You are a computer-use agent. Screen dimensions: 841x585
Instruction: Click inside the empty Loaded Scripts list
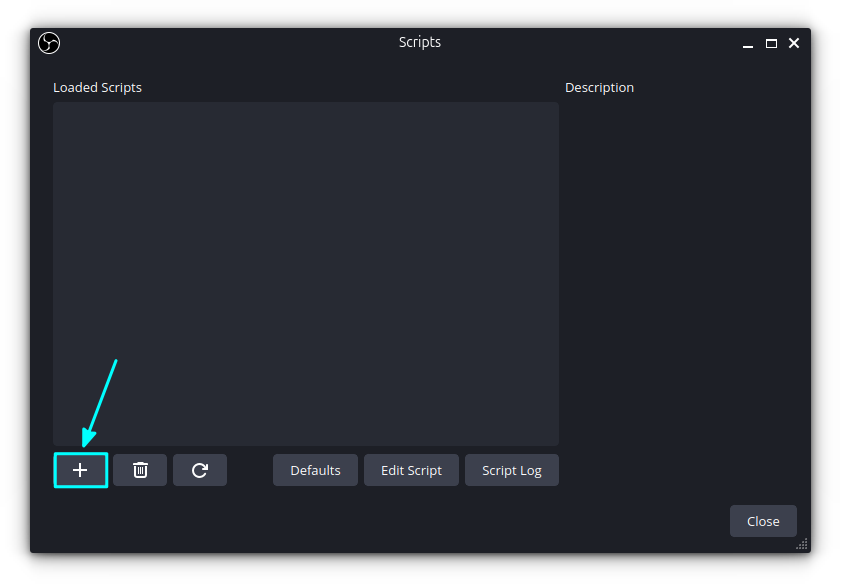305,250
